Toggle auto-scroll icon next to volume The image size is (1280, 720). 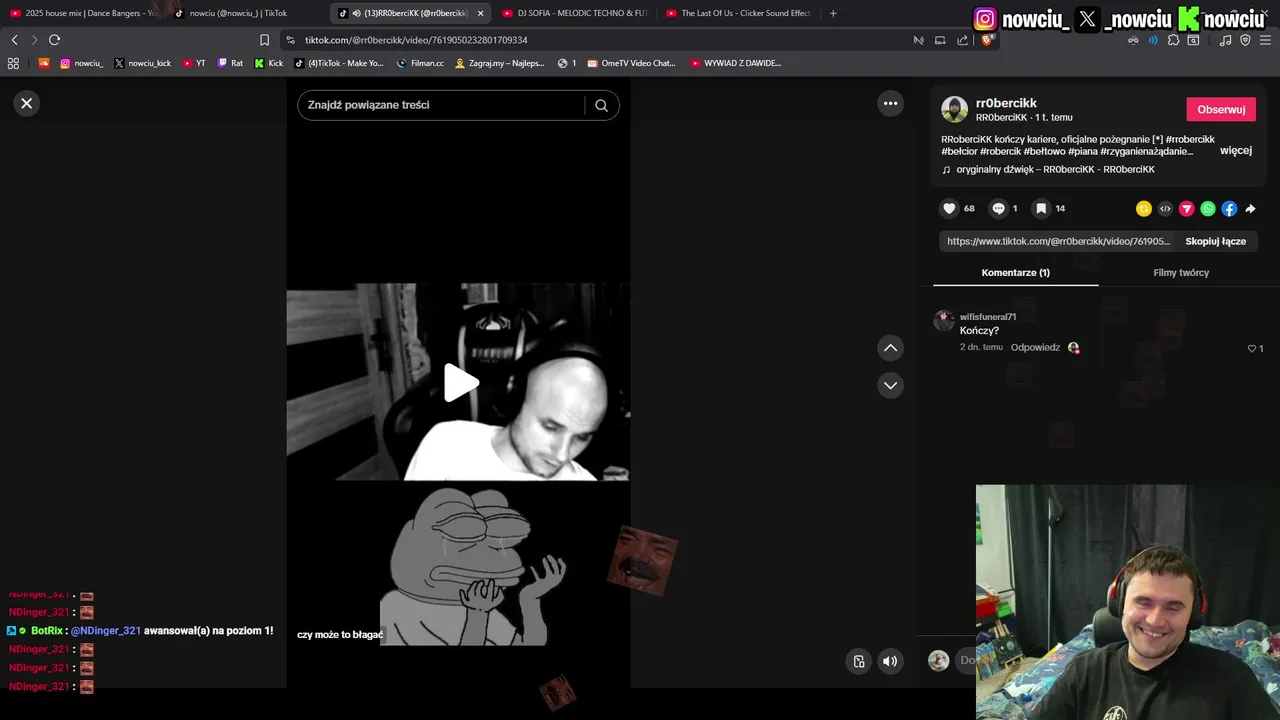coord(859,661)
